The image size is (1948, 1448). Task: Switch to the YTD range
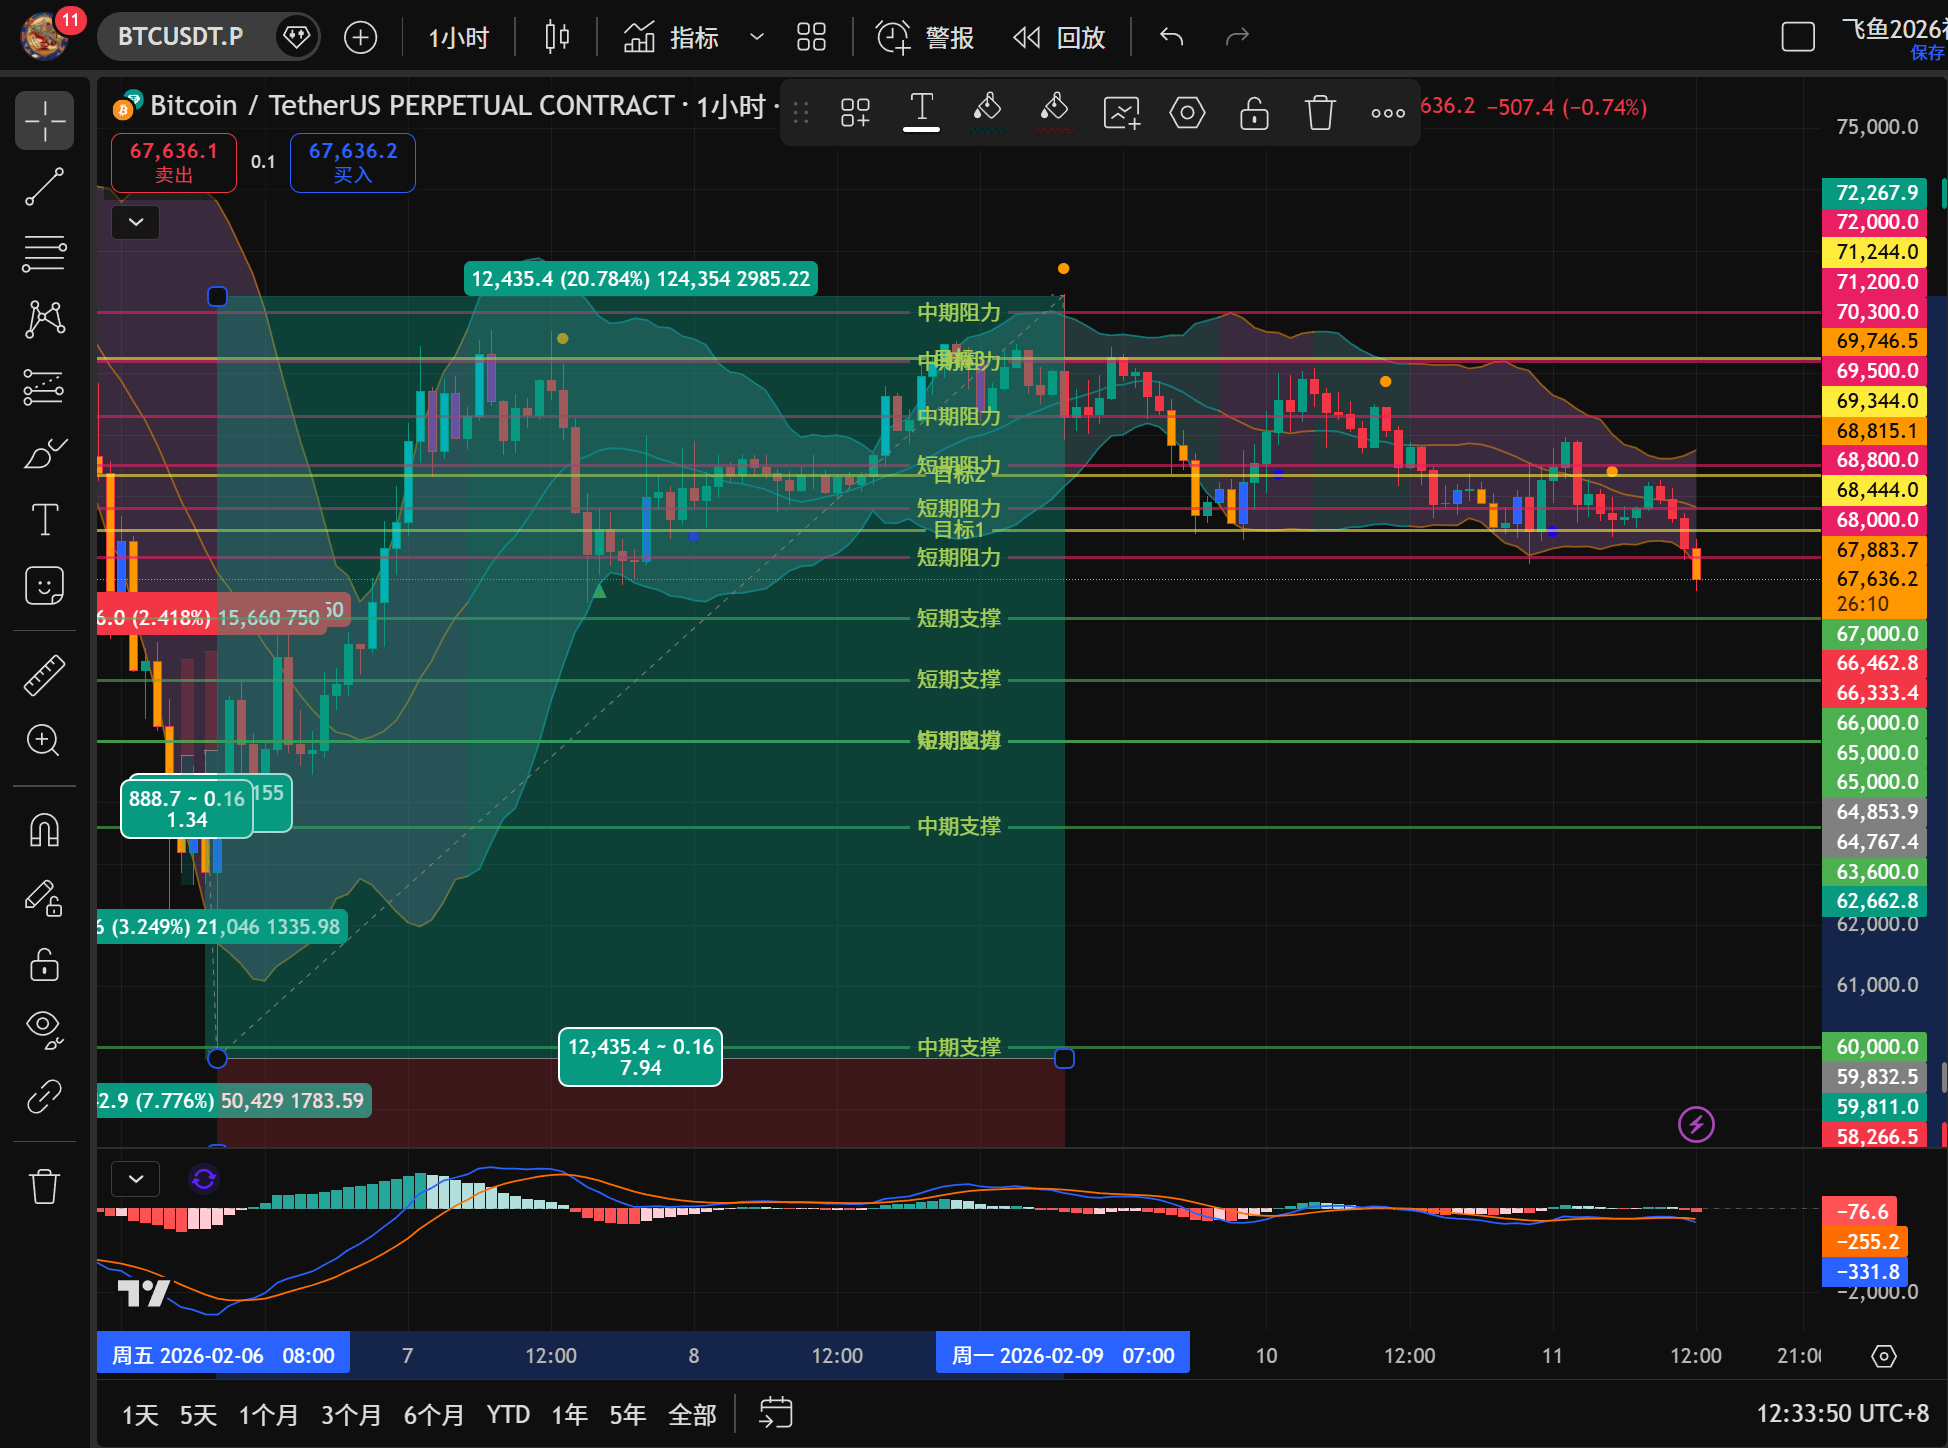pos(508,1414)
